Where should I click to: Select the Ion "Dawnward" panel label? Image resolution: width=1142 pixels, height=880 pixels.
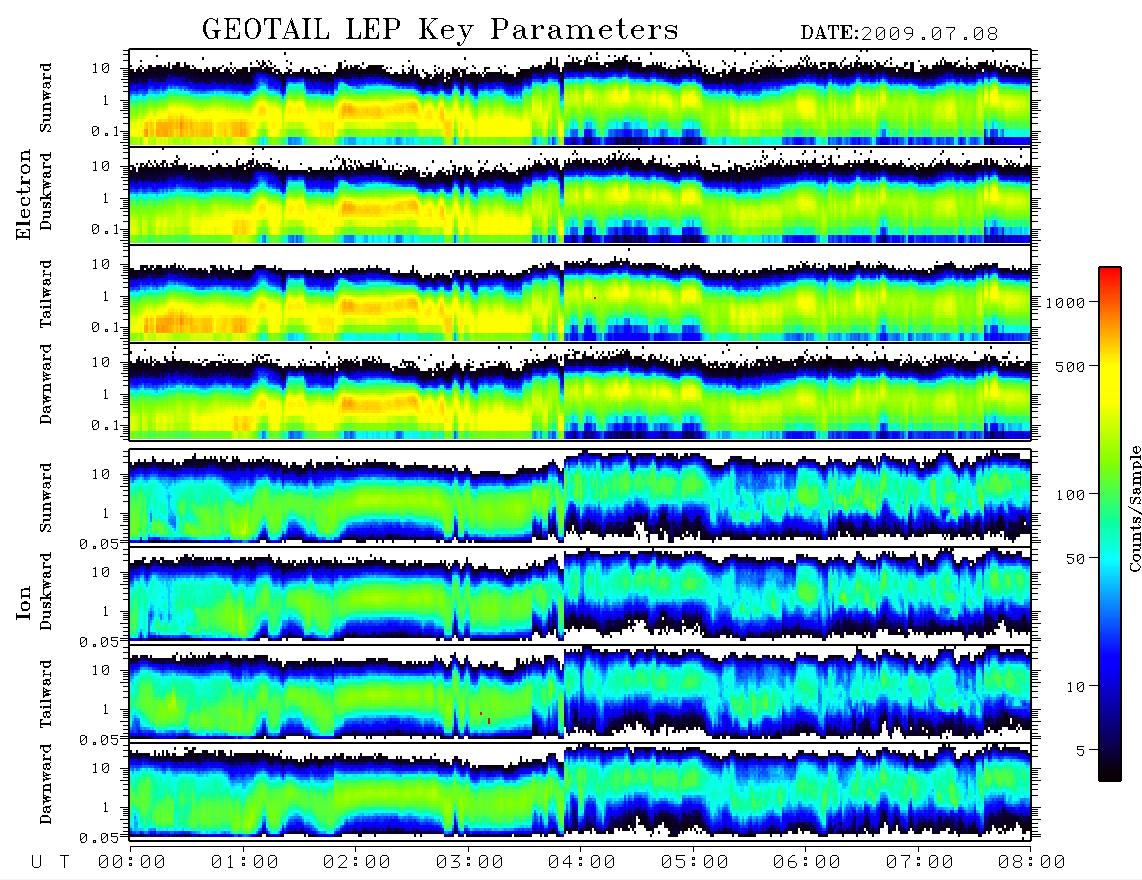[x=46, y=784]
